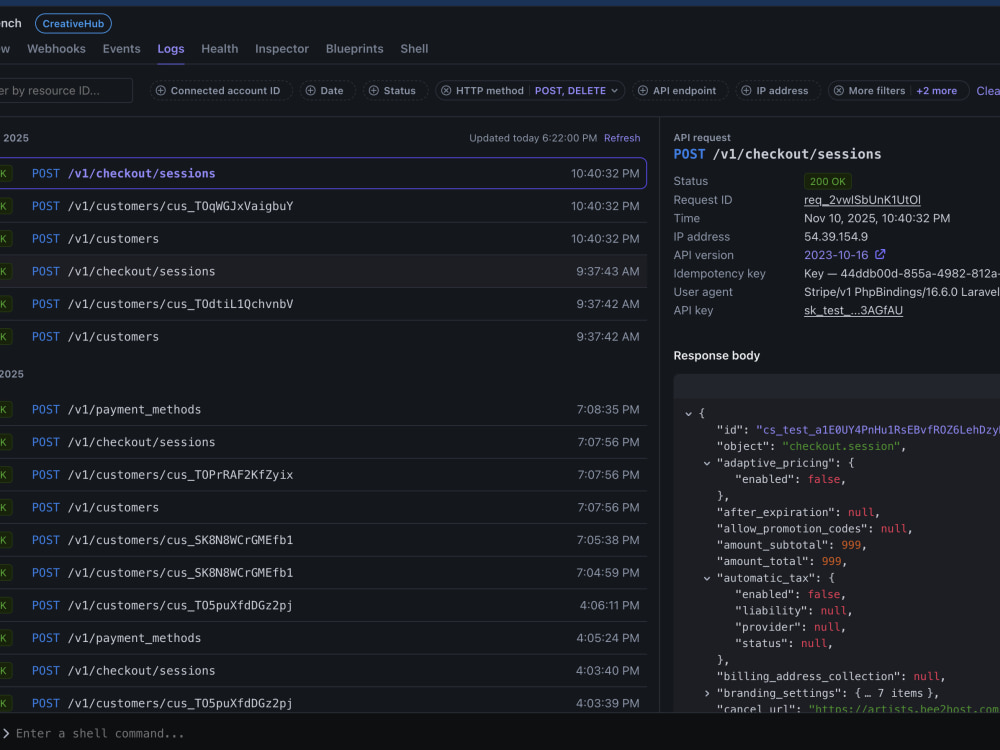This screenshot has width=1000, height=750.
Task: Select POST /v1/customers at 9:37:42 AM
Action: (x=322, y=337)
